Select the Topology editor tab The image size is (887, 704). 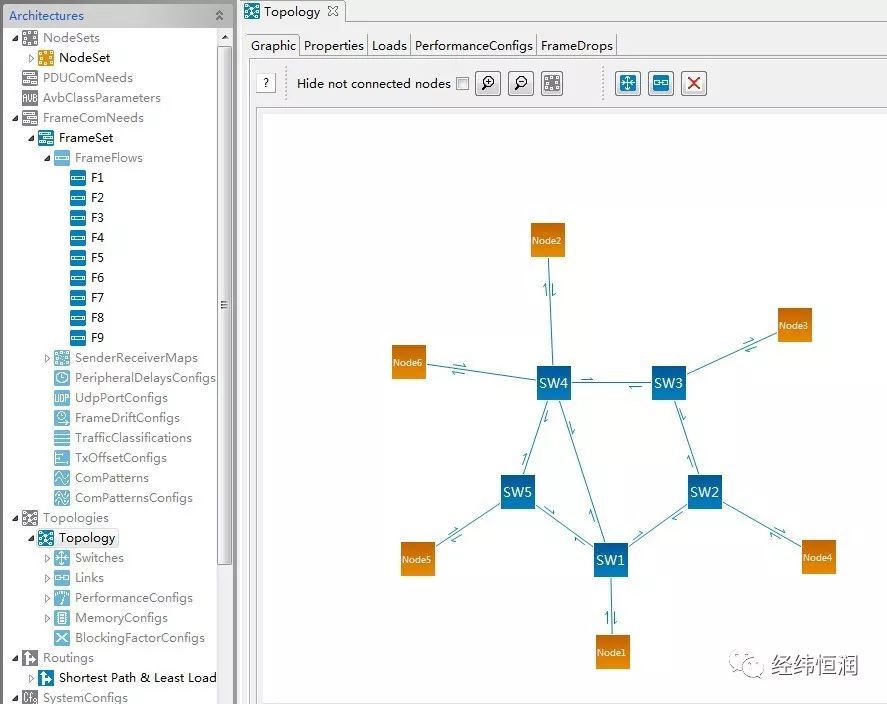(x=291, y=11)
